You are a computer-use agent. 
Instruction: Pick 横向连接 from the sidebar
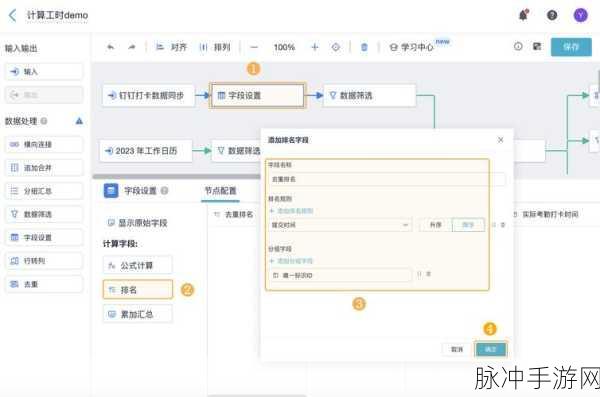[44, 144]
